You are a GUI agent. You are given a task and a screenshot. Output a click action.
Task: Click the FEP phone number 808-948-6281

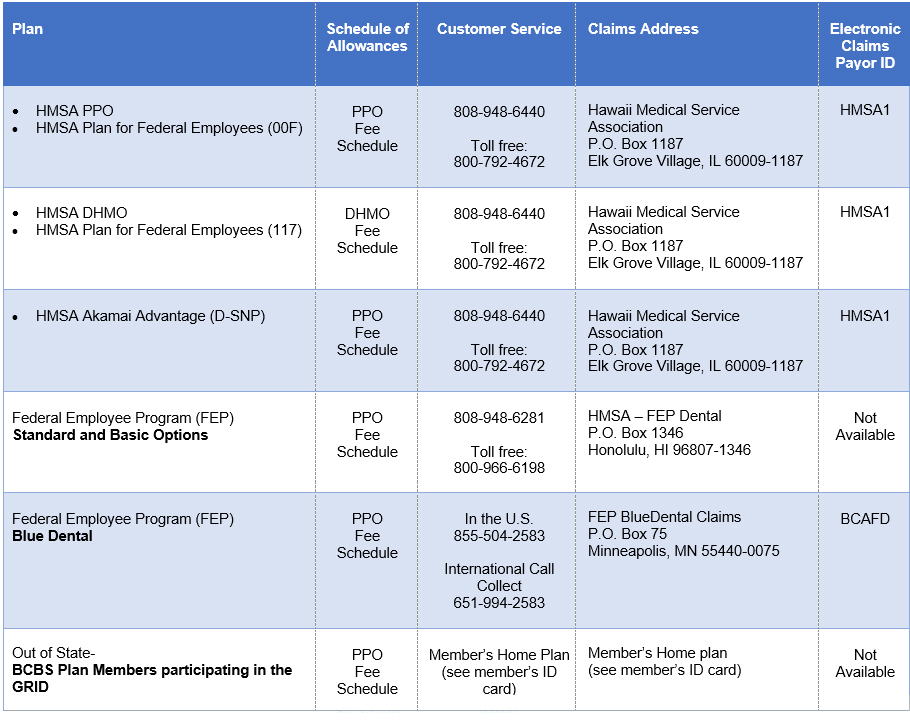coord(499,418)
